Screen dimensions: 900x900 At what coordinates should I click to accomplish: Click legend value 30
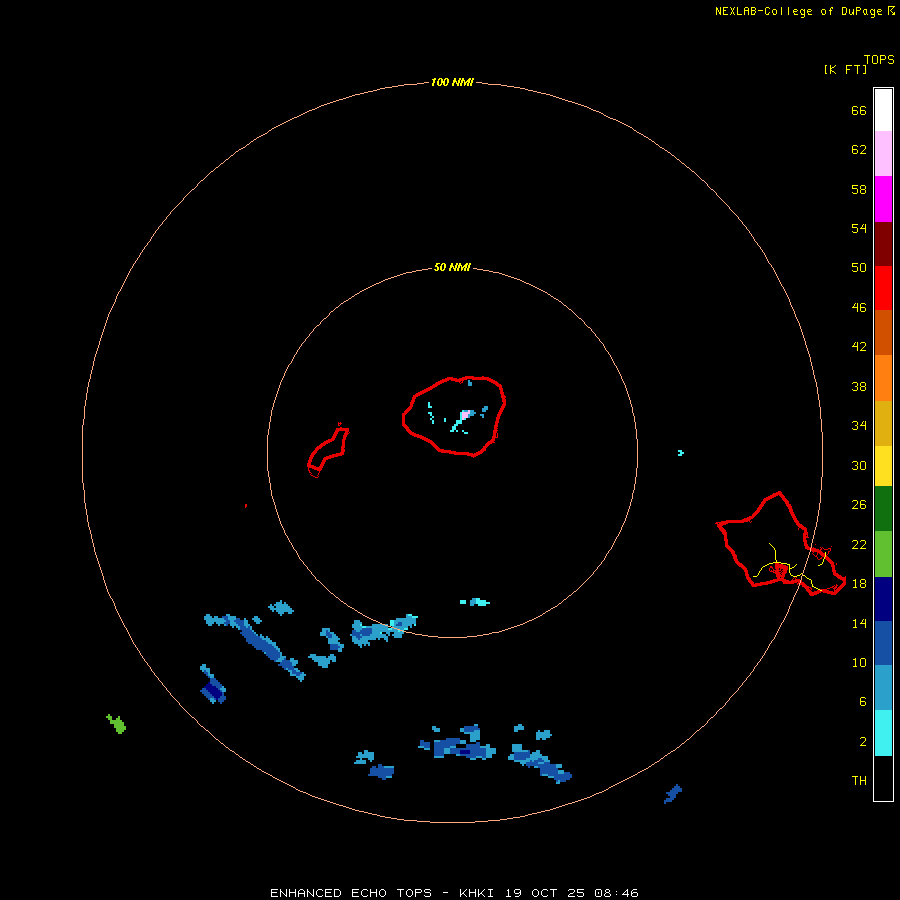[x=859, y=465]
